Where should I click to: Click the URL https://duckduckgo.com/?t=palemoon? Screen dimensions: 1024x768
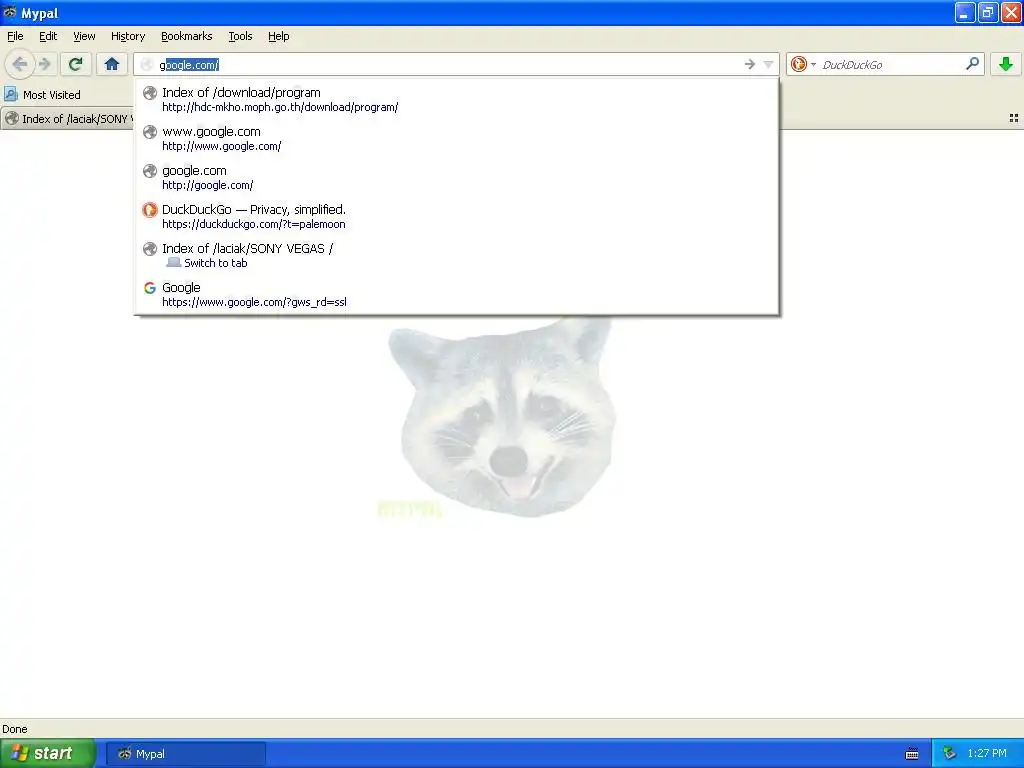[x=253, y=224]
